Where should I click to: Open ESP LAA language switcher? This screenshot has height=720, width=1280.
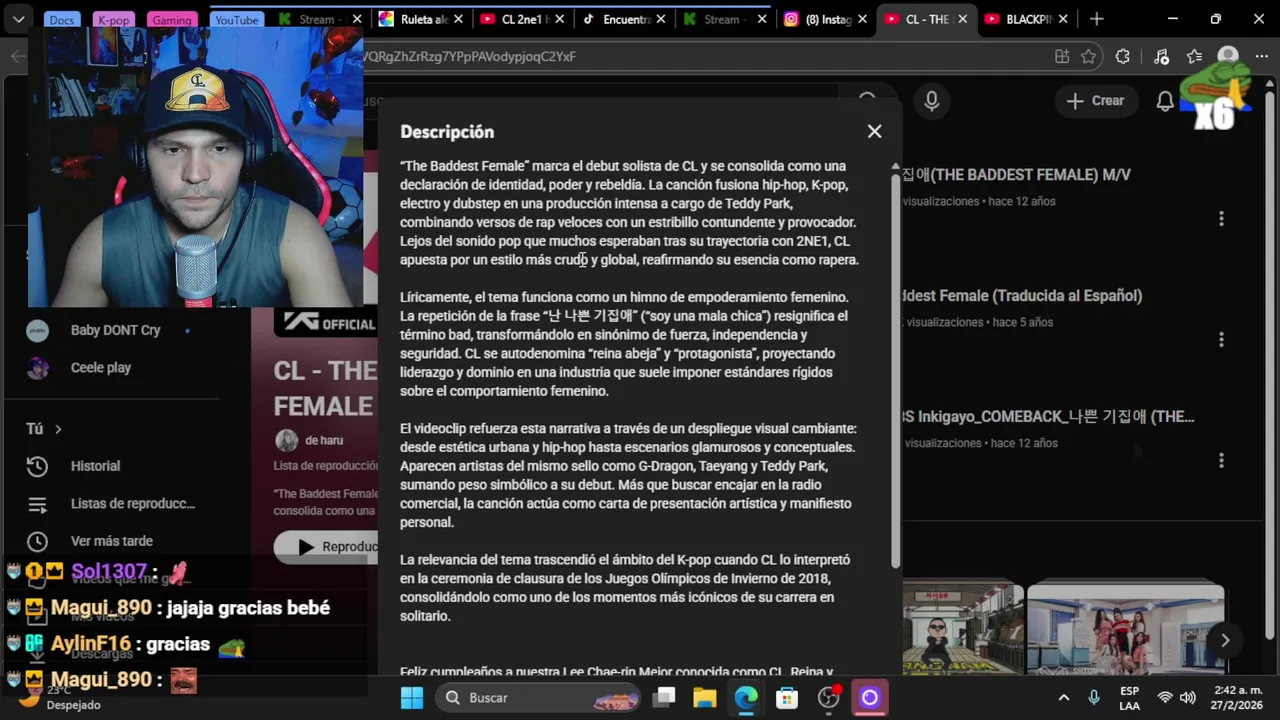[x=1129, y=698]
